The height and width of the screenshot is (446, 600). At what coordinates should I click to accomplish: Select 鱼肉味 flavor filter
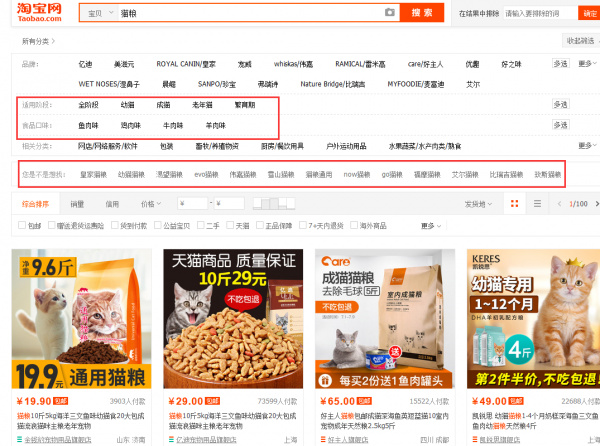coord(88,125)
